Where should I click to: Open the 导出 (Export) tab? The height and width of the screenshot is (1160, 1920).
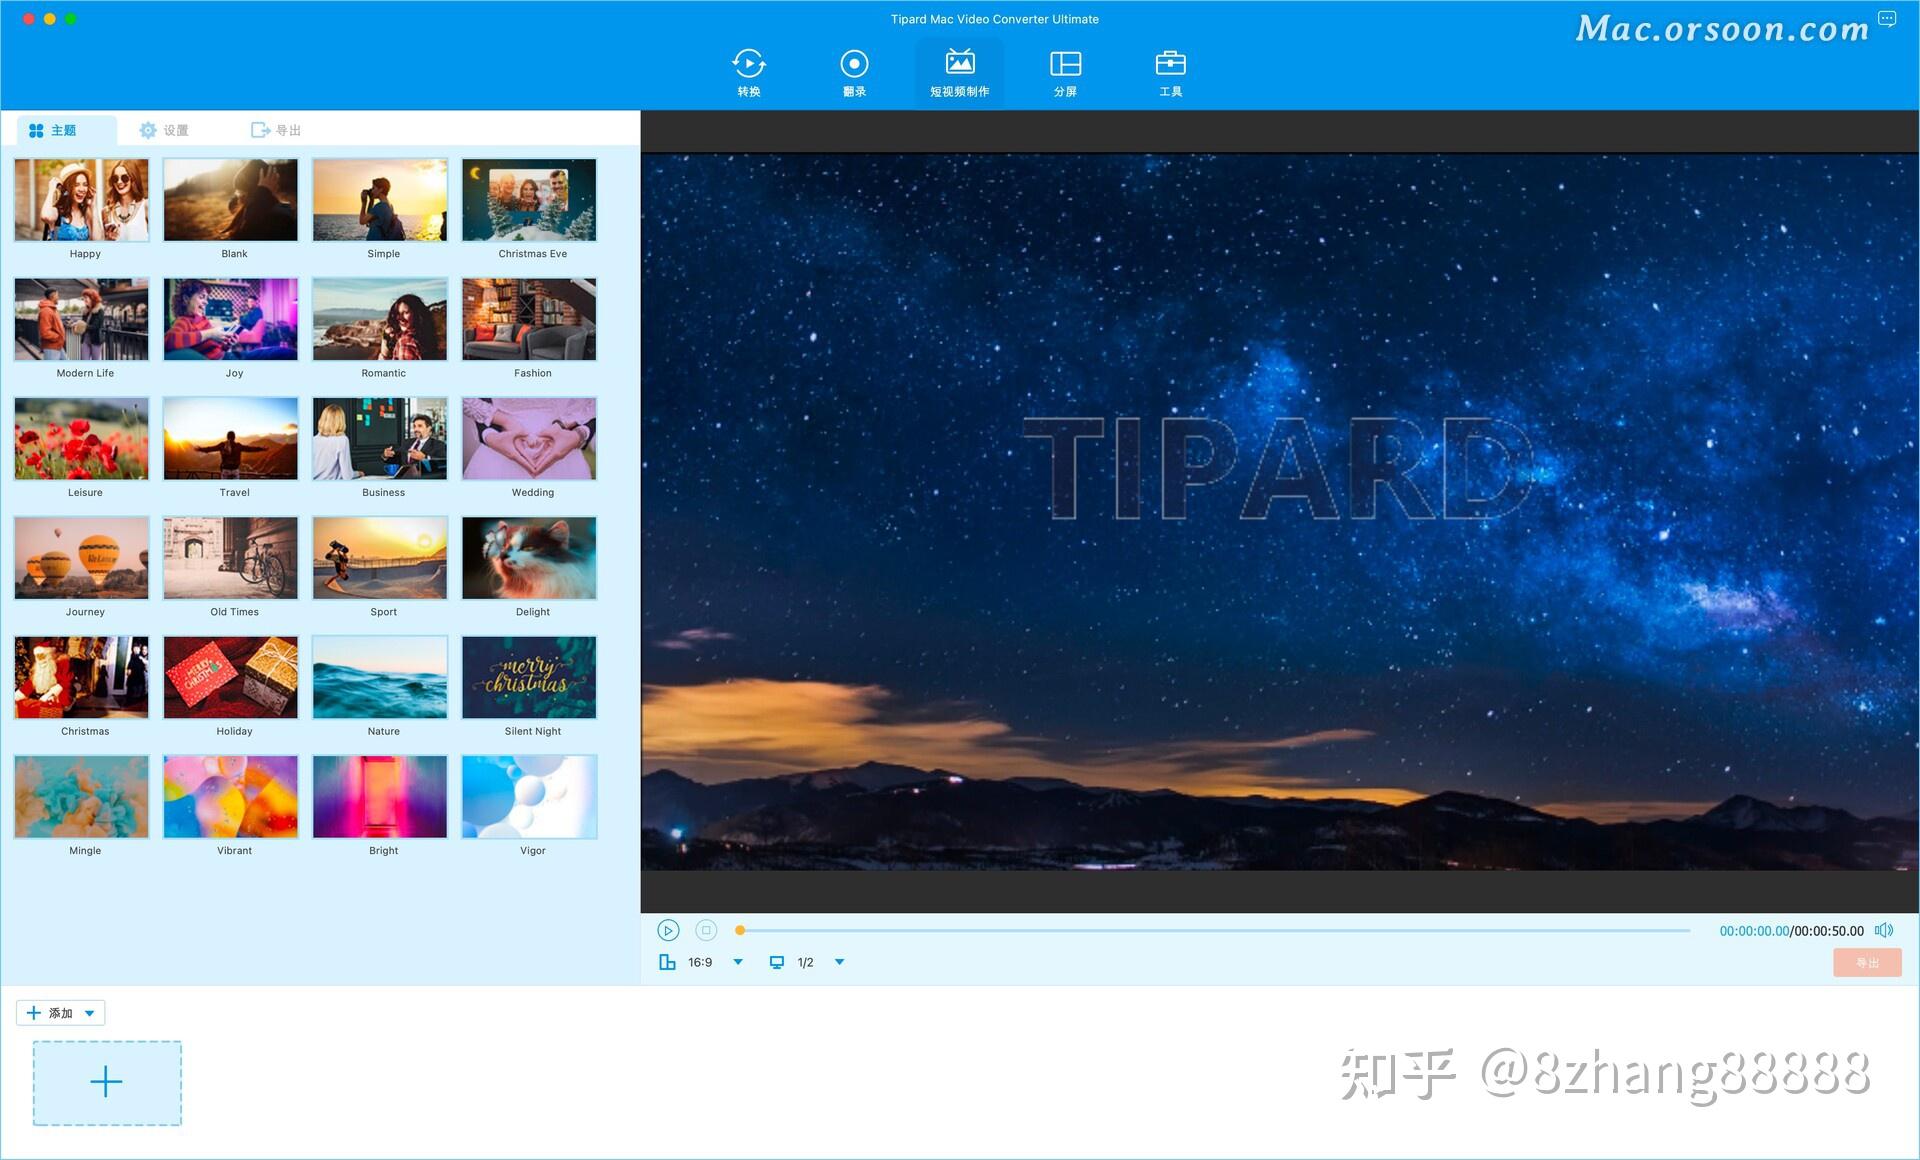(x=279, y=129)
